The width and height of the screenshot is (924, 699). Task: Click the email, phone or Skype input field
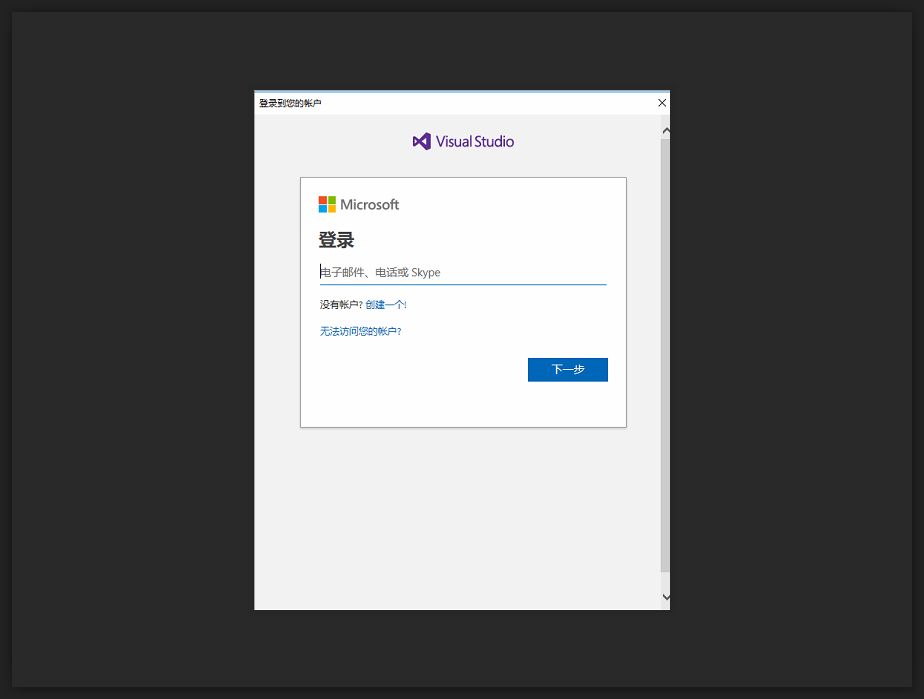[x=463, y=272]
